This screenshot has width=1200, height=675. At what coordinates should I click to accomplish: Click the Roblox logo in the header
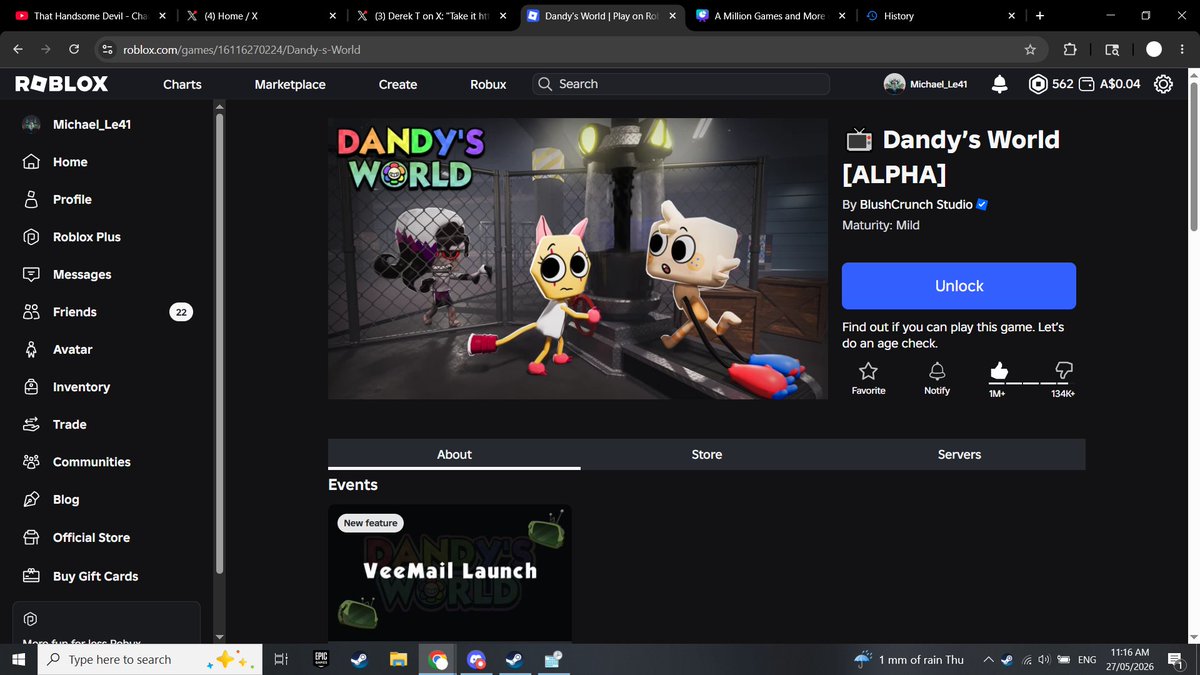point(62,84)
